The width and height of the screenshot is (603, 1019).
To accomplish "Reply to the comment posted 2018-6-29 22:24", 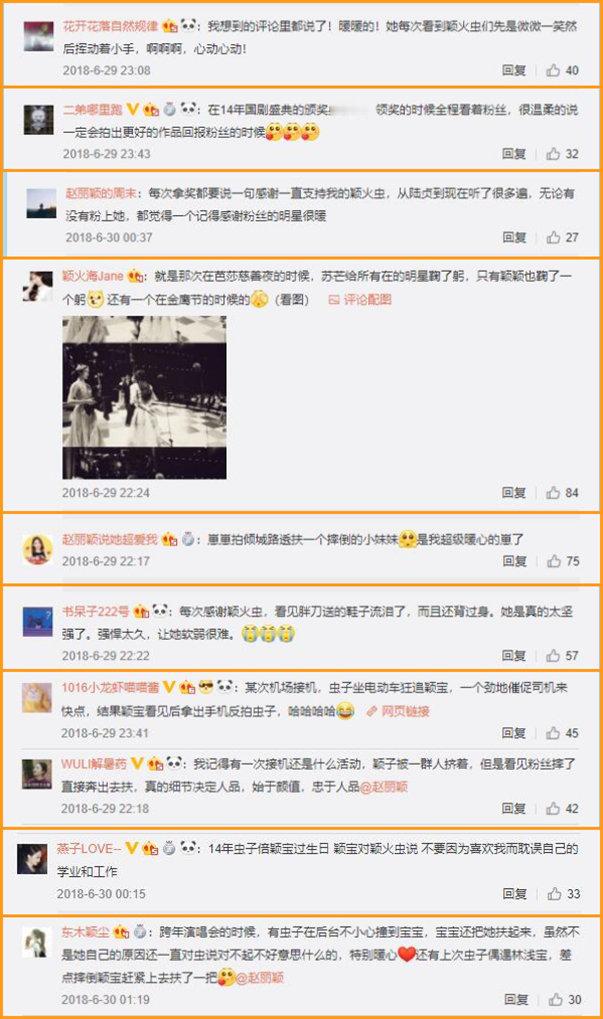I will 514,493.
